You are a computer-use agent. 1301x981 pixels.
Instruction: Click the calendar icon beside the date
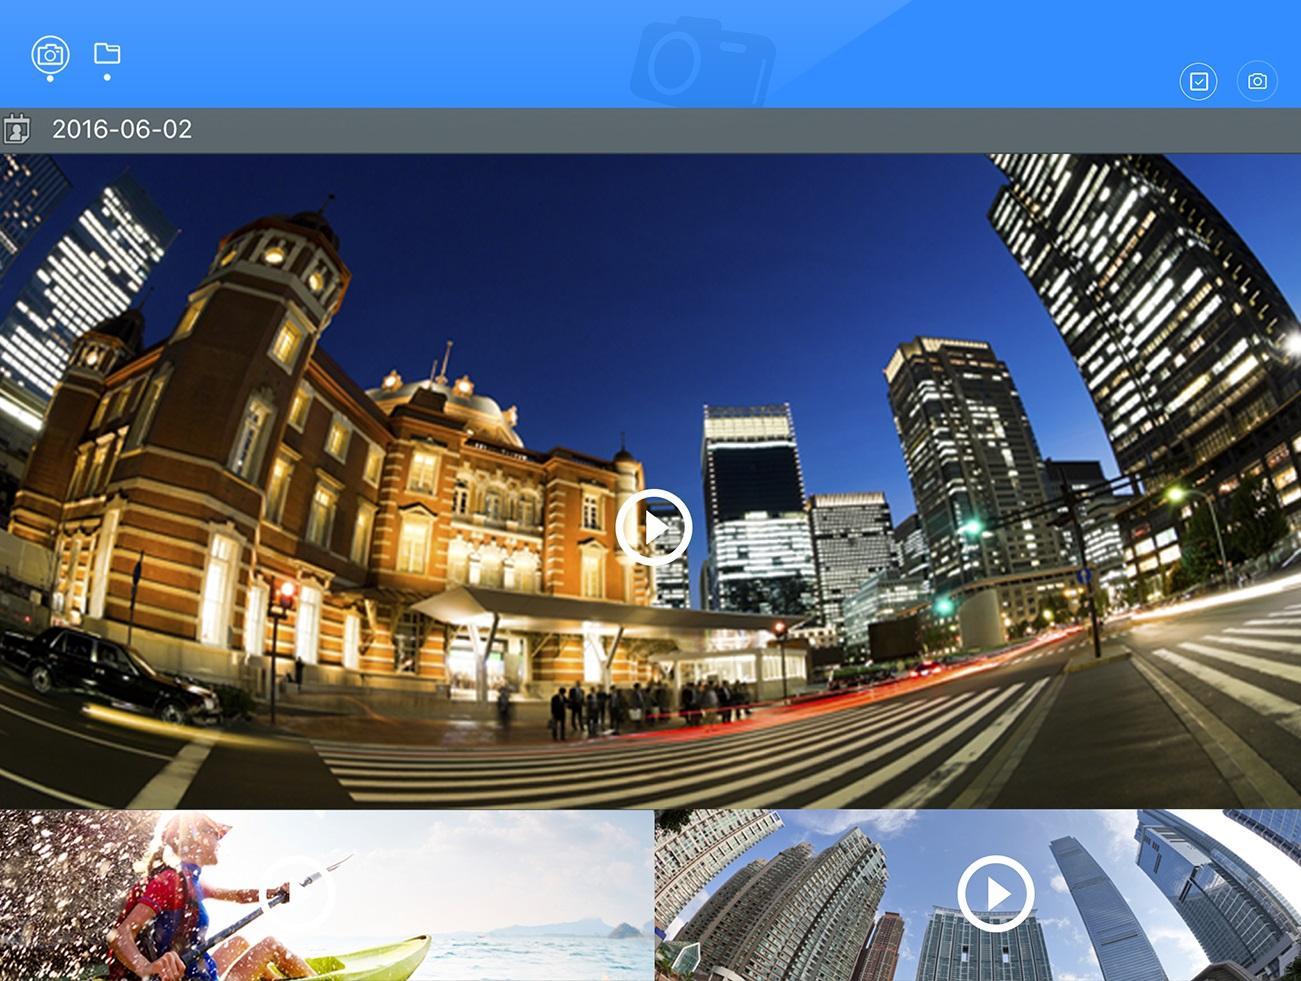pos(17,129)
